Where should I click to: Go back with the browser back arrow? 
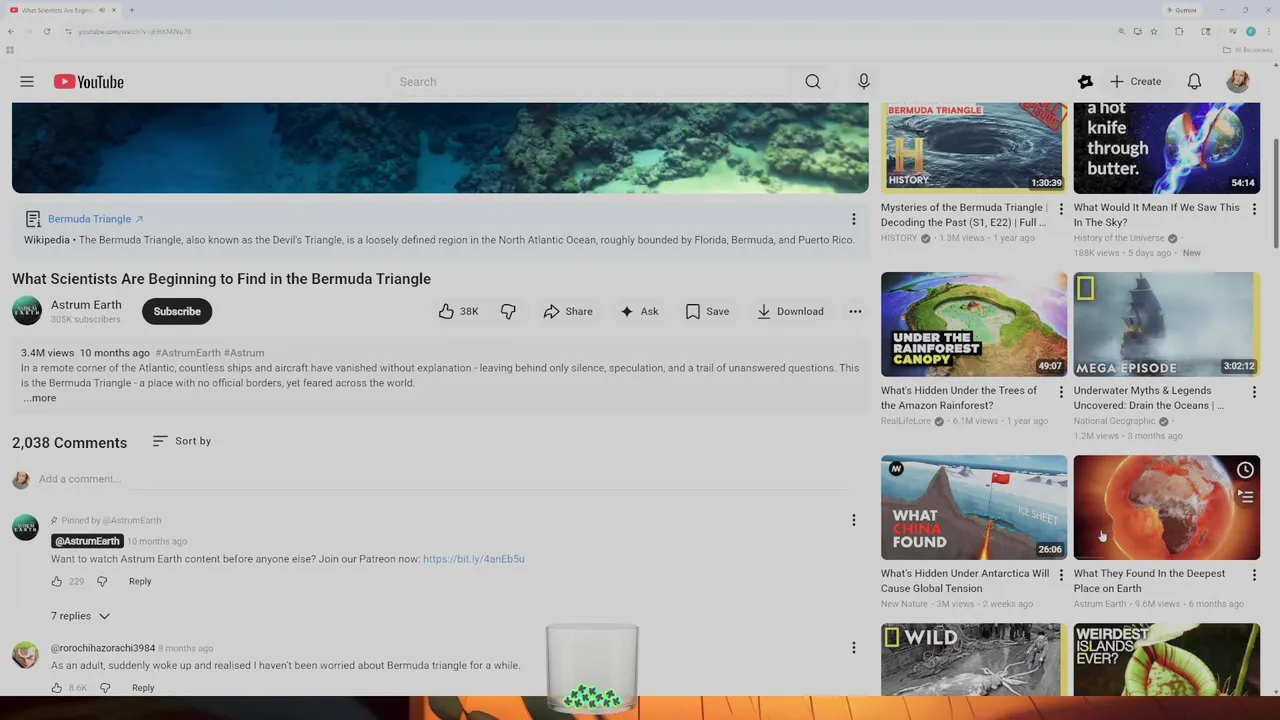tap(10, 31)
